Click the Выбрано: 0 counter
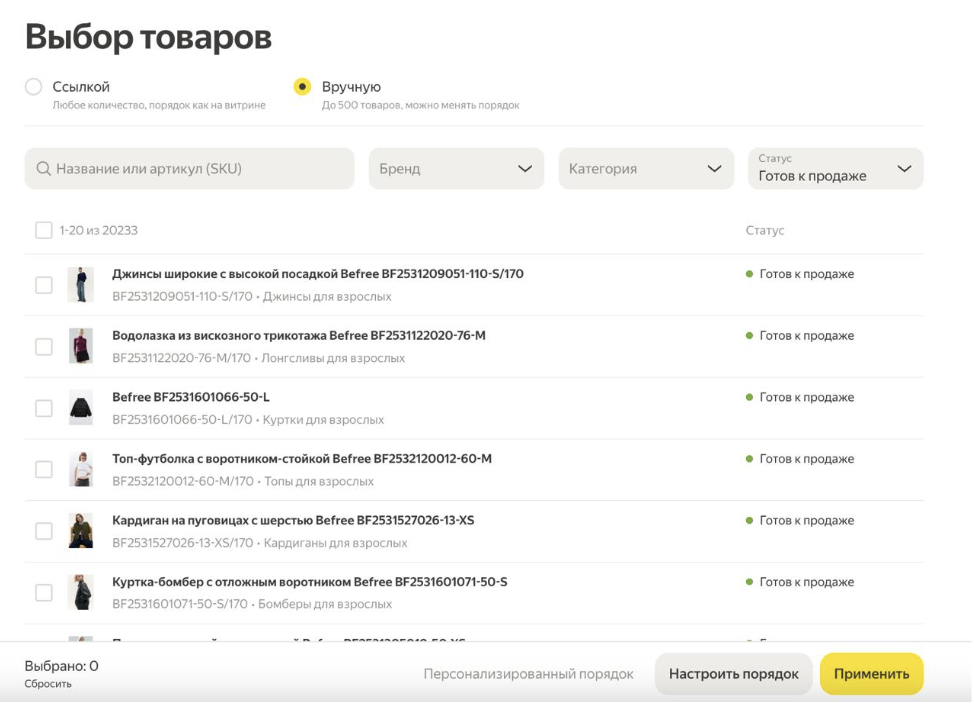The height and width of the screenshot is (710, 974). [x=61, y=666]
